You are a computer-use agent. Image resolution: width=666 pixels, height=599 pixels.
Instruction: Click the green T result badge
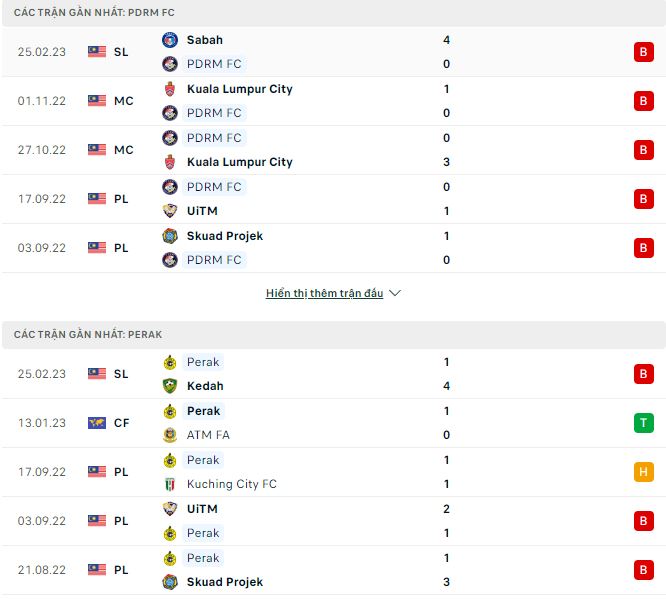pyautogui.click(x=643, y=423)
